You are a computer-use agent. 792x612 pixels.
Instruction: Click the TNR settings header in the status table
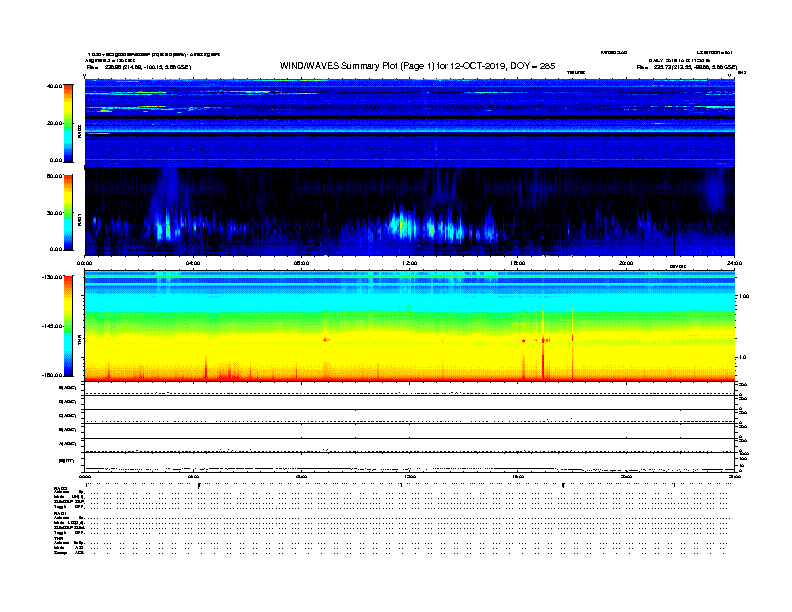(58, 538)
